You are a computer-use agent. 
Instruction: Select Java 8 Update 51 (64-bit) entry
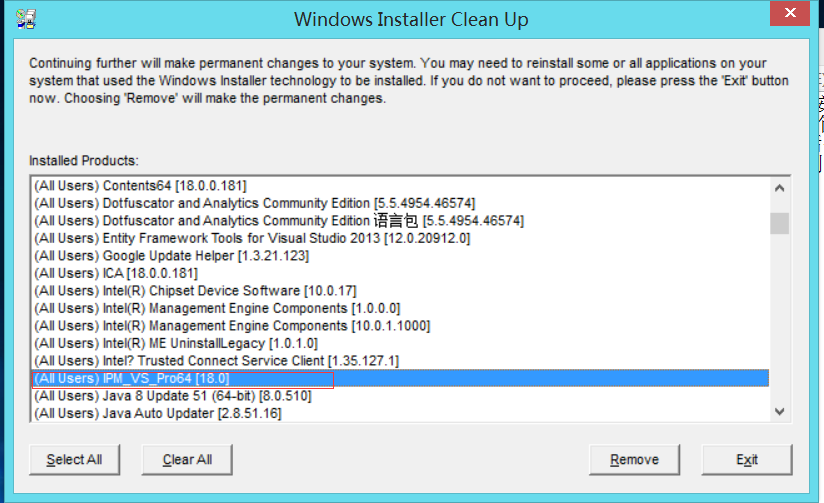(400, 396)
